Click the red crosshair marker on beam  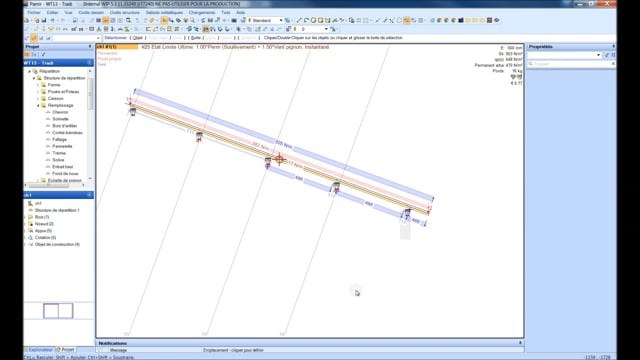(280, 159)
